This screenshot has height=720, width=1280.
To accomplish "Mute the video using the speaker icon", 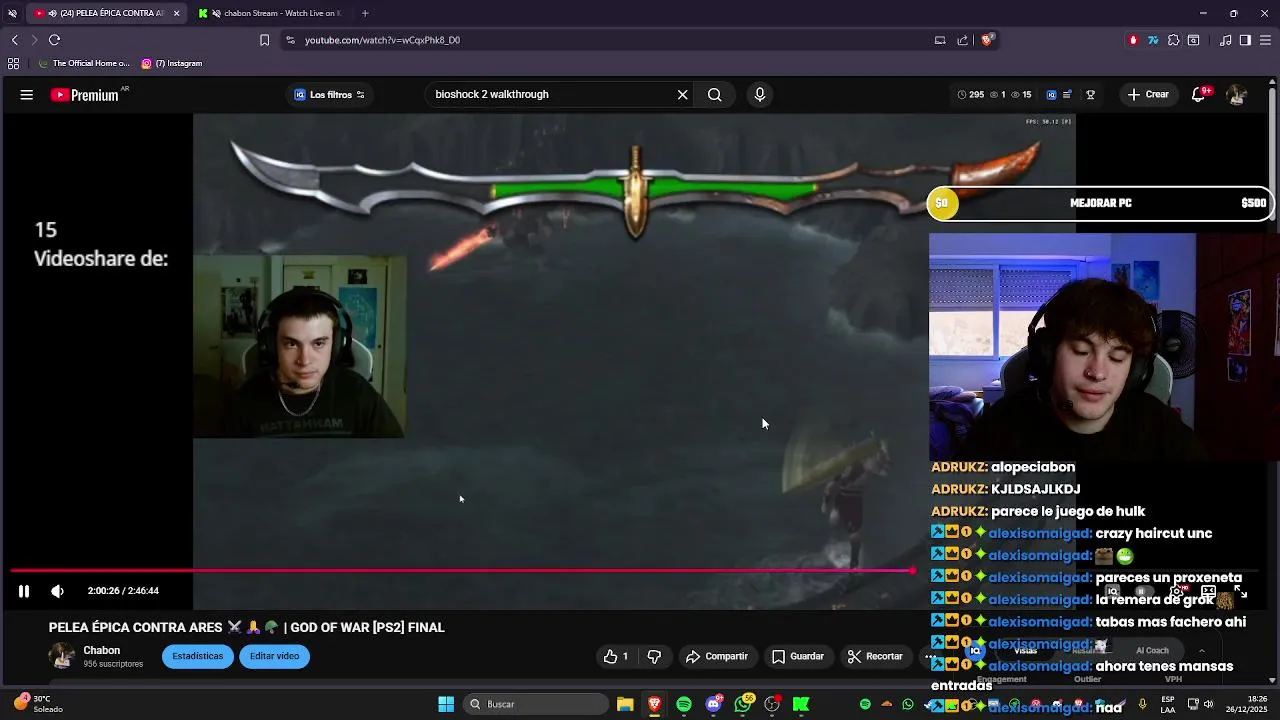I will click(57, 591).
